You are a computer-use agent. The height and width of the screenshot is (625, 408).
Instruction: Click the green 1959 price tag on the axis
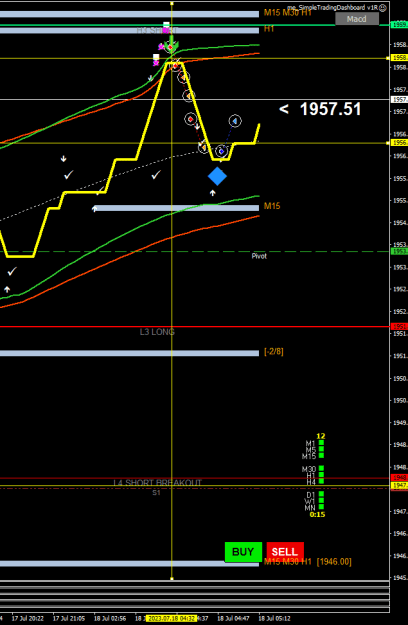[x=399, y=25]
